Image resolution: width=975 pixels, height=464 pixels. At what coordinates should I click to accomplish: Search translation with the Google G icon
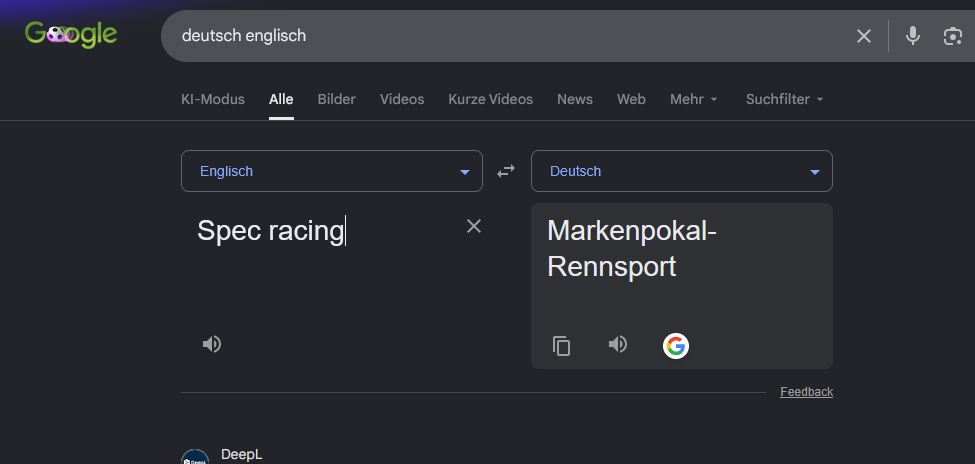click(676, 346)
